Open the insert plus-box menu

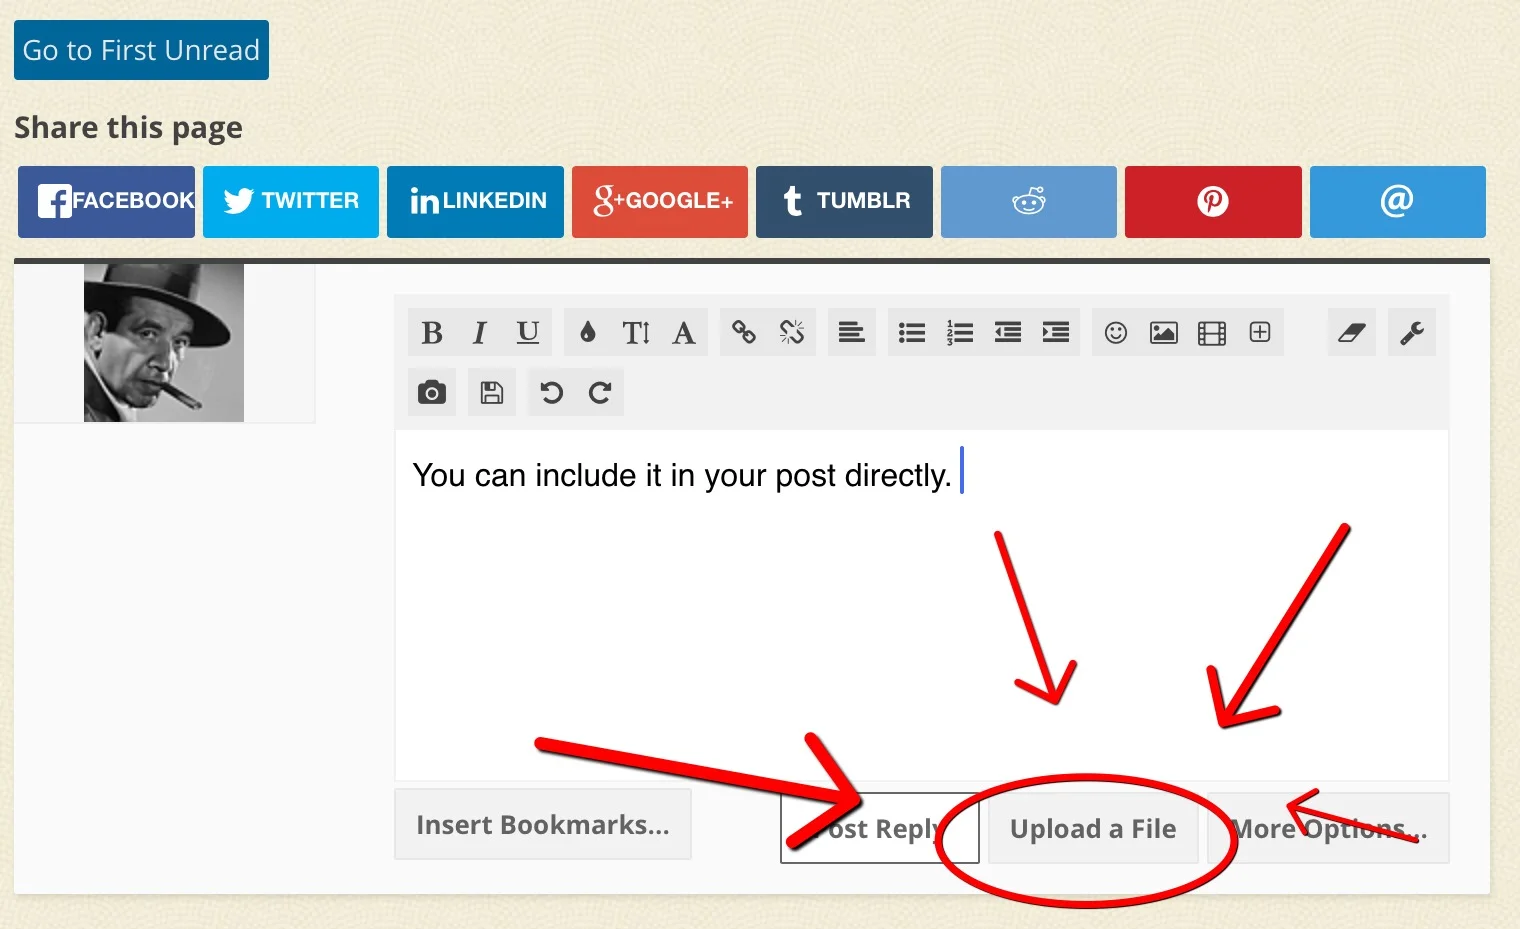[x=1260, y=332]
